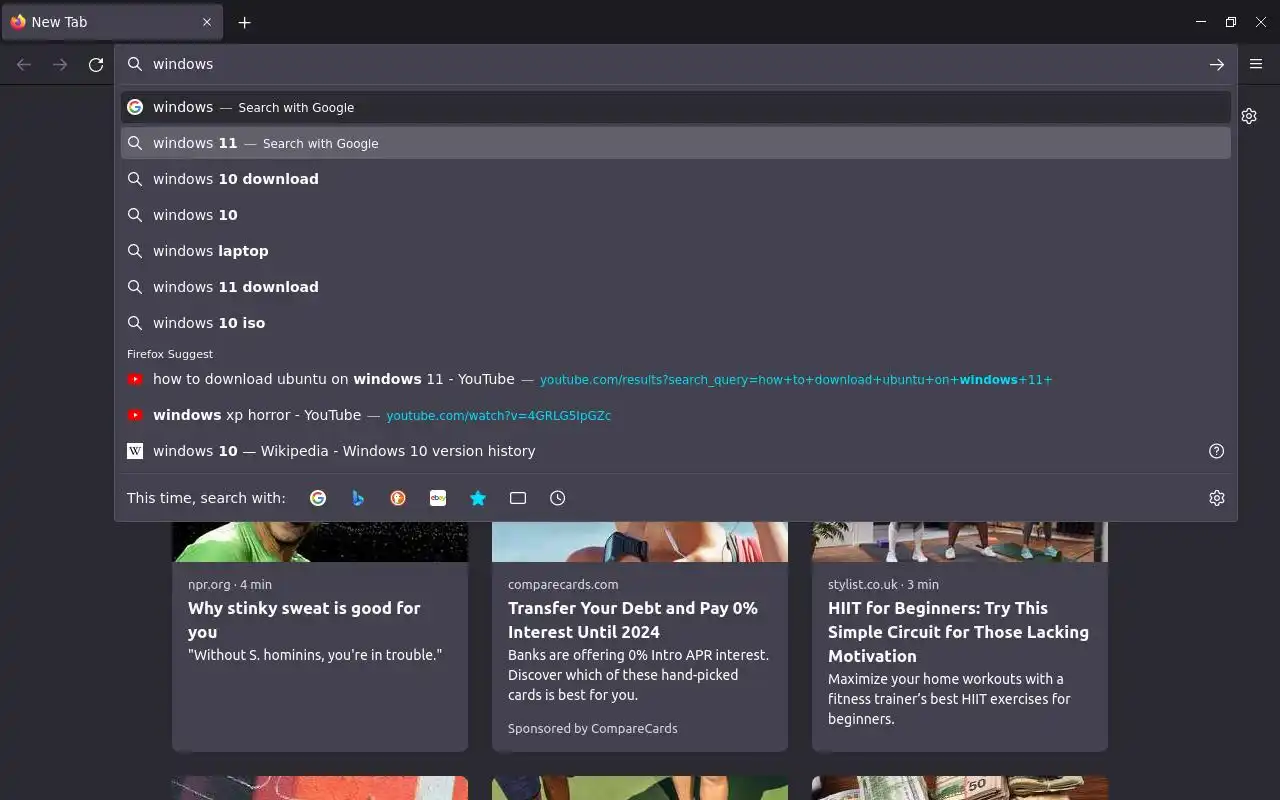Click the stylist.co.uk article thumbnail image

(x=960, y=541)
